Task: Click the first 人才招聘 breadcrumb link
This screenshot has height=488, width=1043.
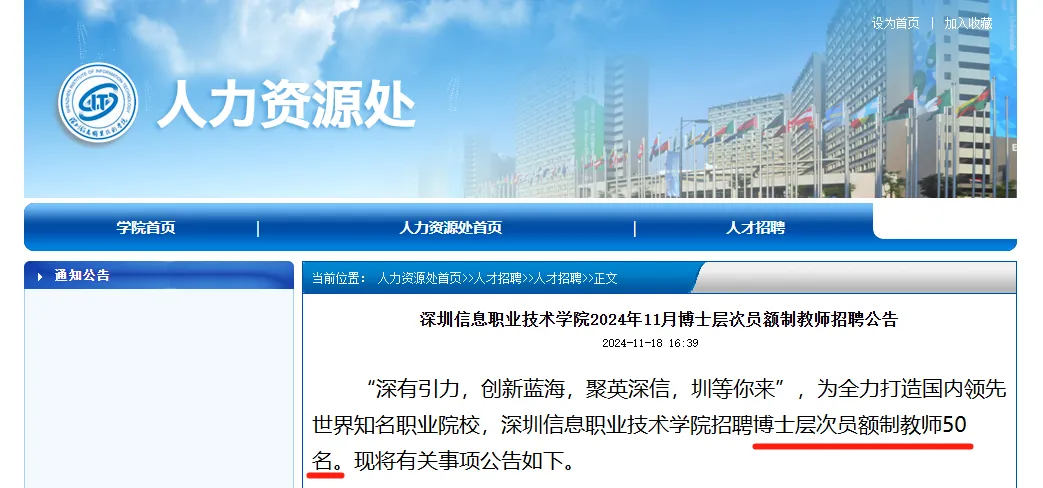Action: [499, 278]
